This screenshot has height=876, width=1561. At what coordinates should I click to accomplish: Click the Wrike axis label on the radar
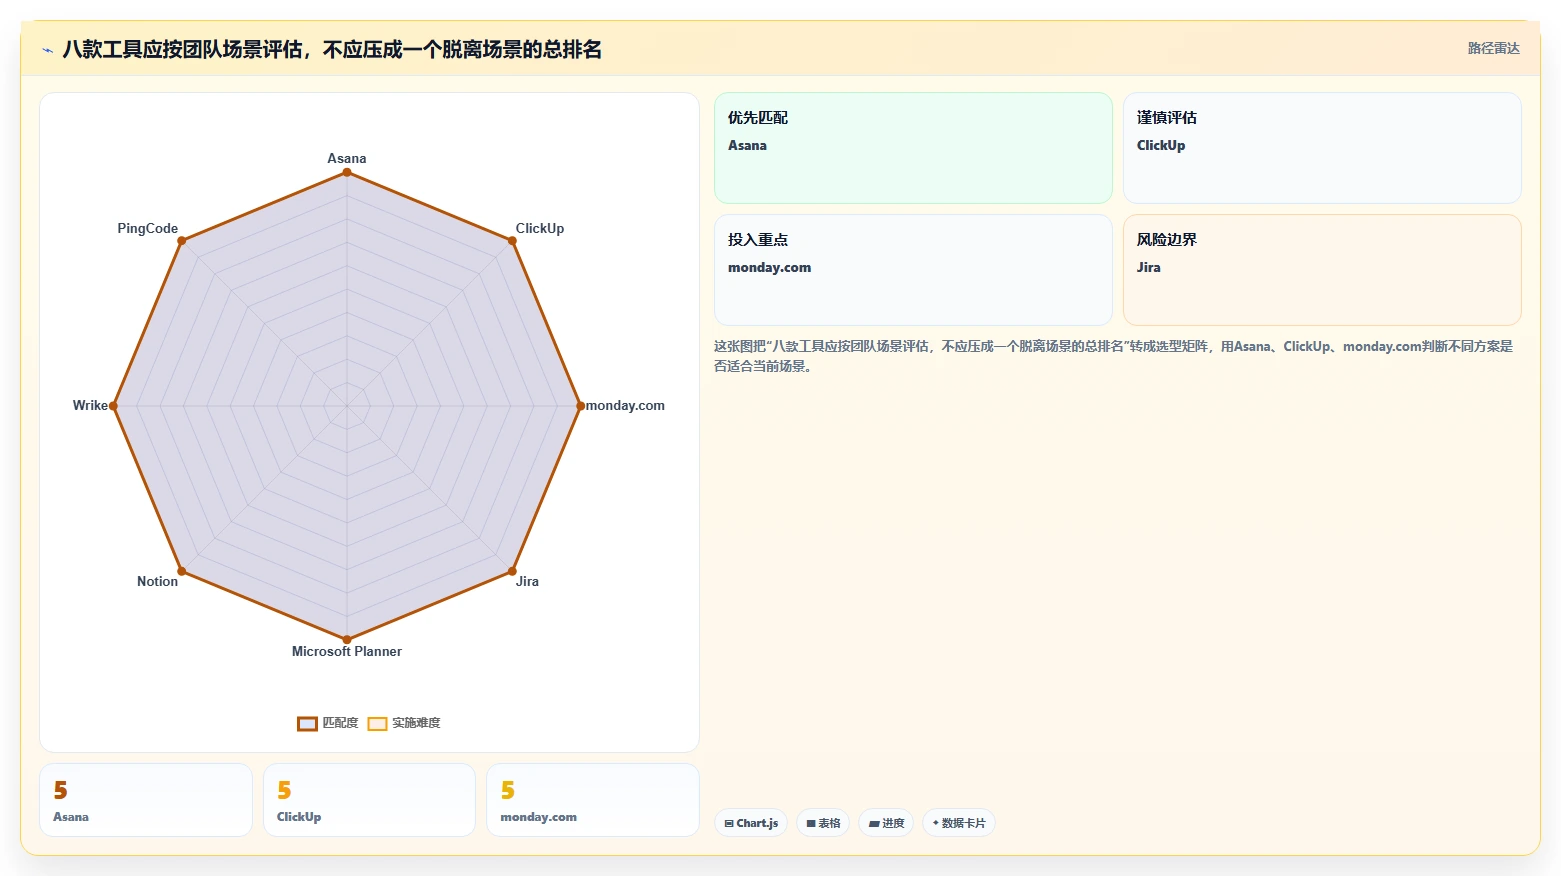(x=90, y=405)
